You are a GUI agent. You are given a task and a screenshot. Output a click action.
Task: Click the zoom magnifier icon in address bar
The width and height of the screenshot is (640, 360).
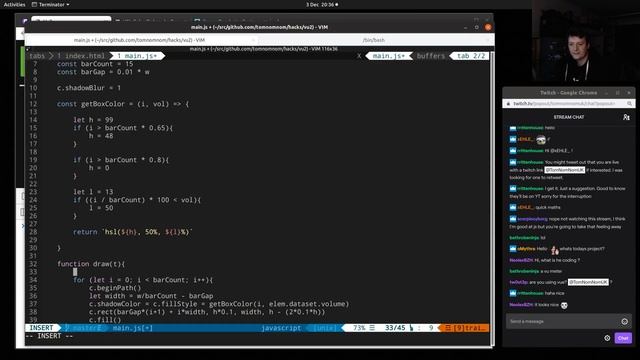coord(629,104)
